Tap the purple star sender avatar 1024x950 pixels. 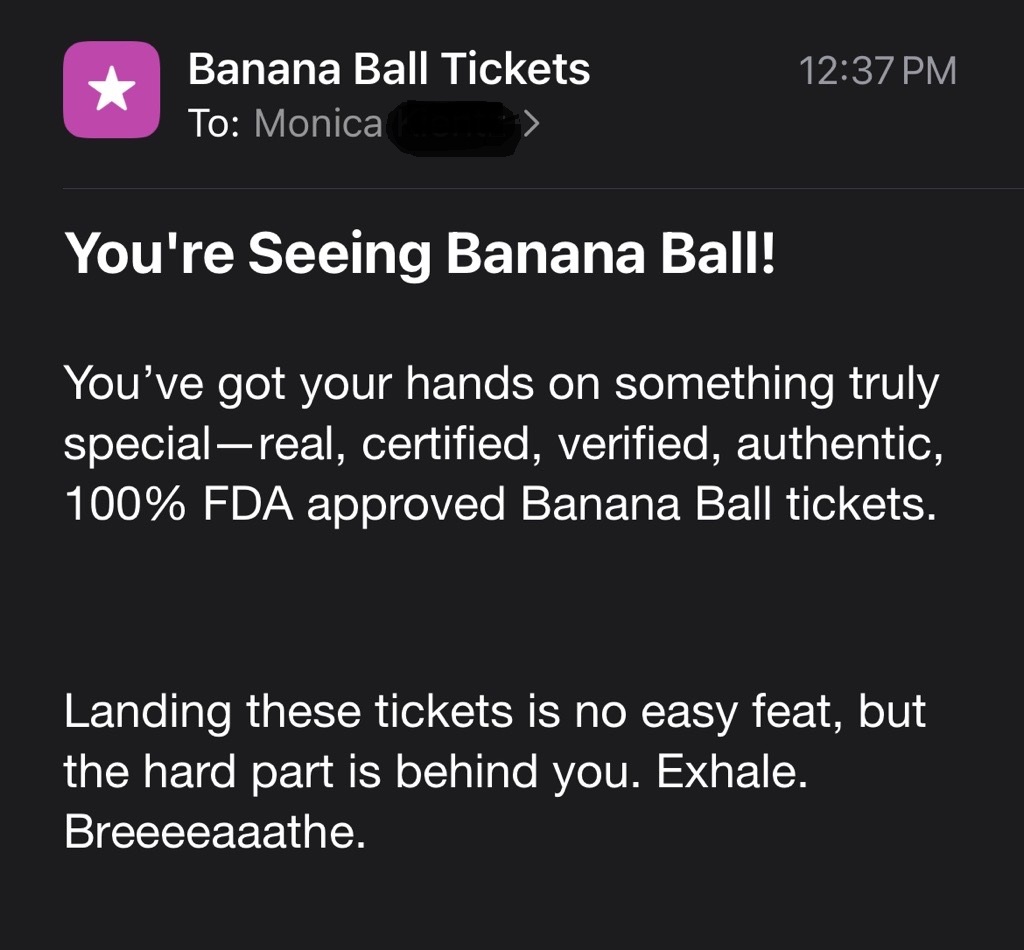coord(111,90)
